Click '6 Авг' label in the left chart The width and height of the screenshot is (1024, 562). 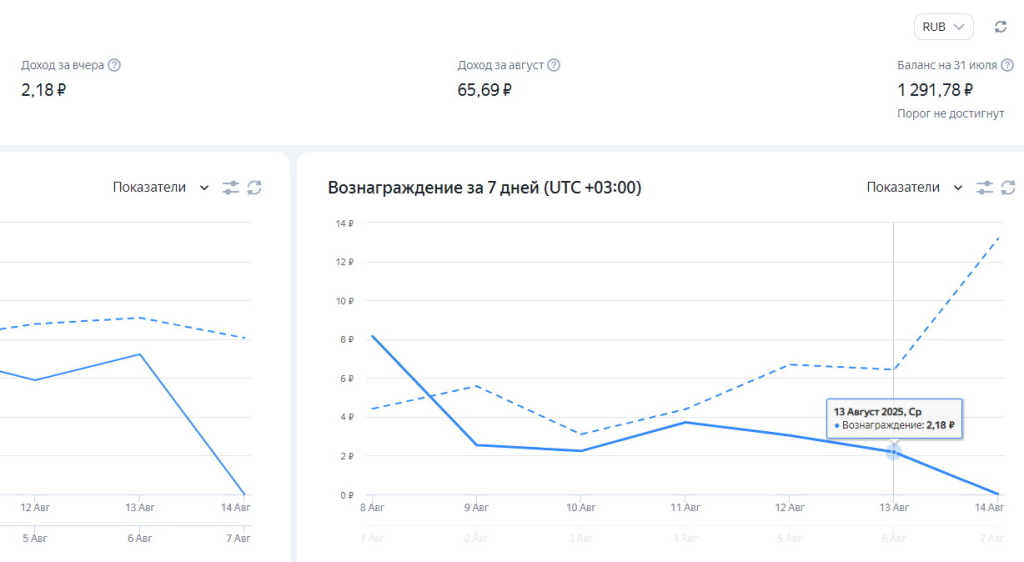[x=140, y=539]
